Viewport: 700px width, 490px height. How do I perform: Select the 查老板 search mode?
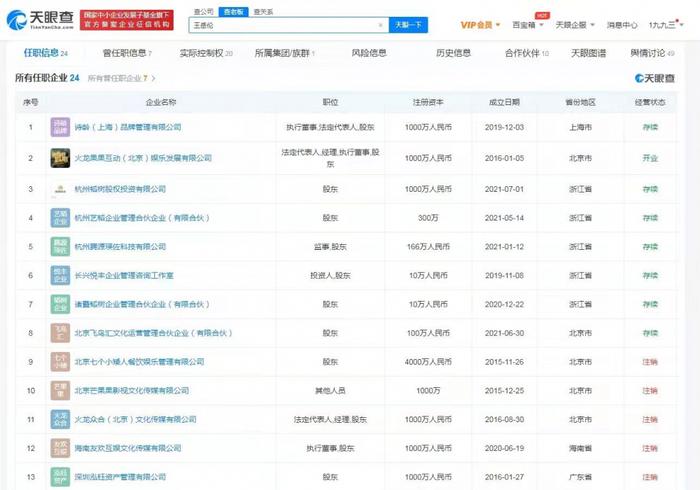pyautogui.click(x=233, y=12)
